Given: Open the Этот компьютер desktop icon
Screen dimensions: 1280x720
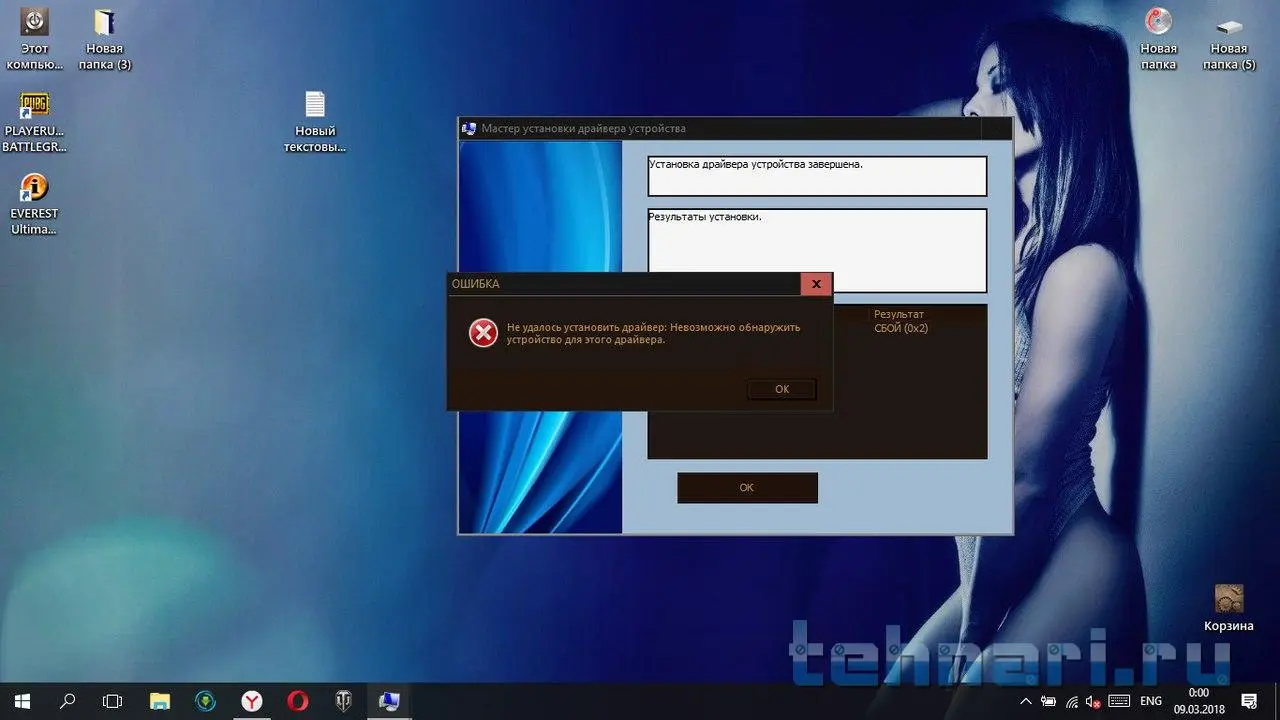Looking at the screenshot, I should pyautogui.click(x=35, y=22).
